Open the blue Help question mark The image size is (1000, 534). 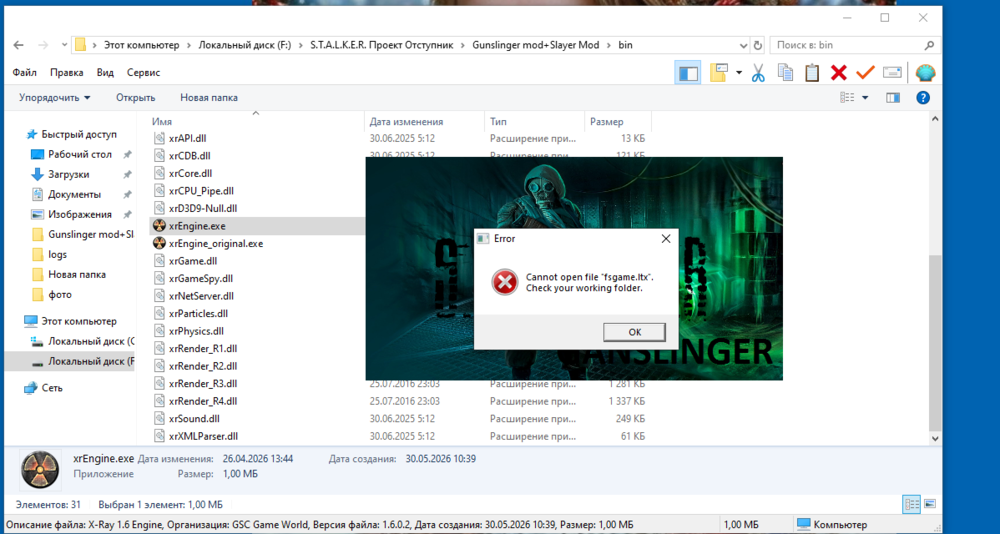[923, 98]
